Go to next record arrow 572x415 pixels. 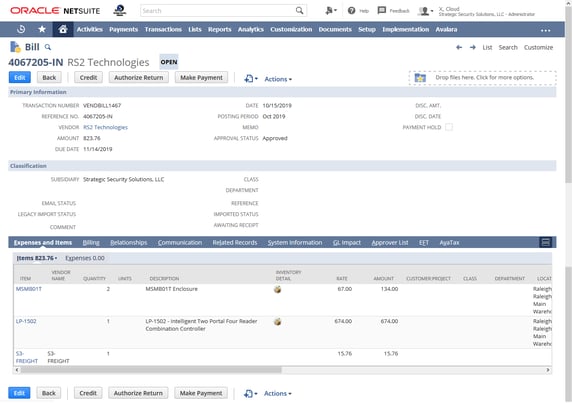coord(472,47)
